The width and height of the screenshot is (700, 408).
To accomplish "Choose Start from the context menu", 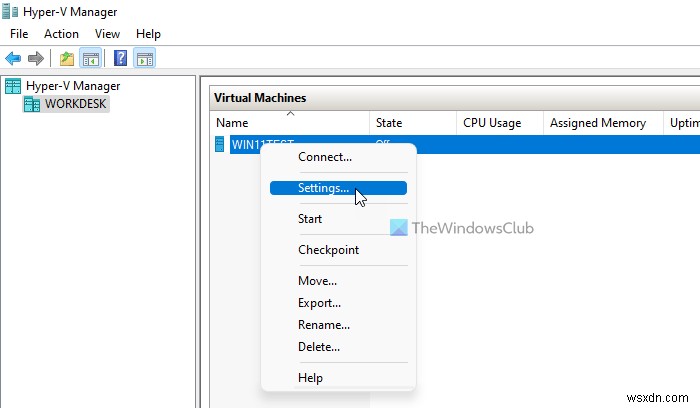I will point(338,219).
